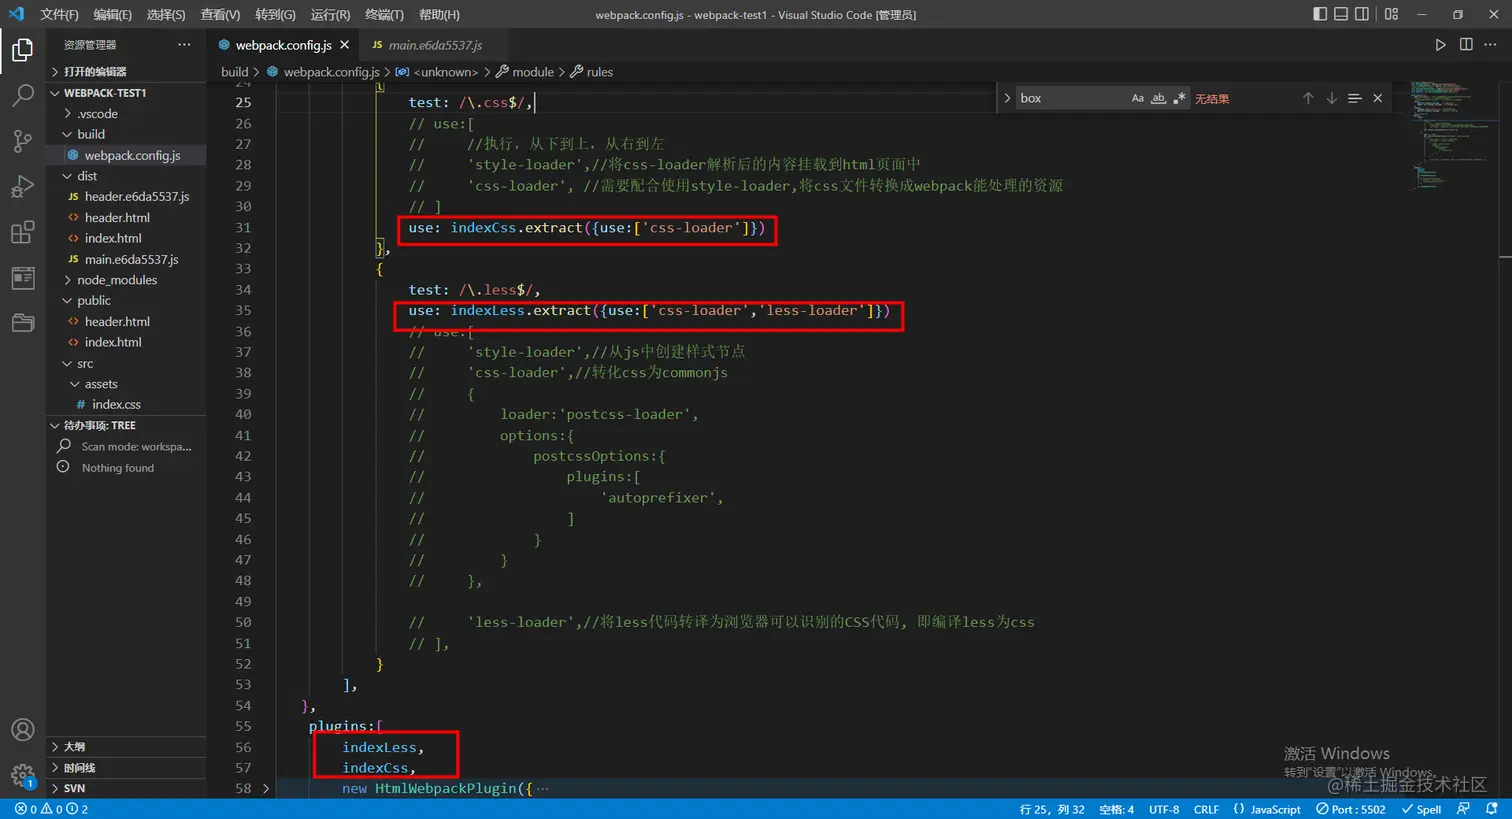This screenshot has width=1512, height=819.
Task: Toggle the secondary side bar visibility
Action: coord(1362,14)
